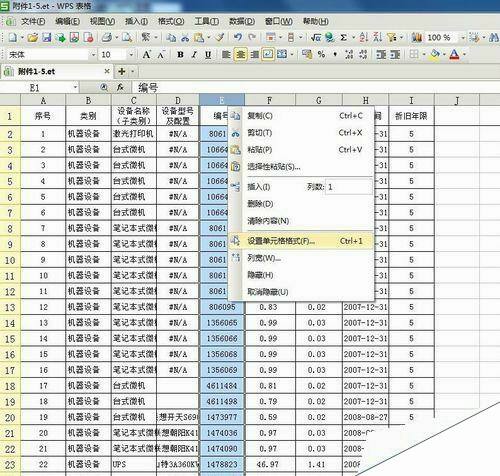Insert a formula with the square root icon
The image size is (500, 476).
coord(316,38)
